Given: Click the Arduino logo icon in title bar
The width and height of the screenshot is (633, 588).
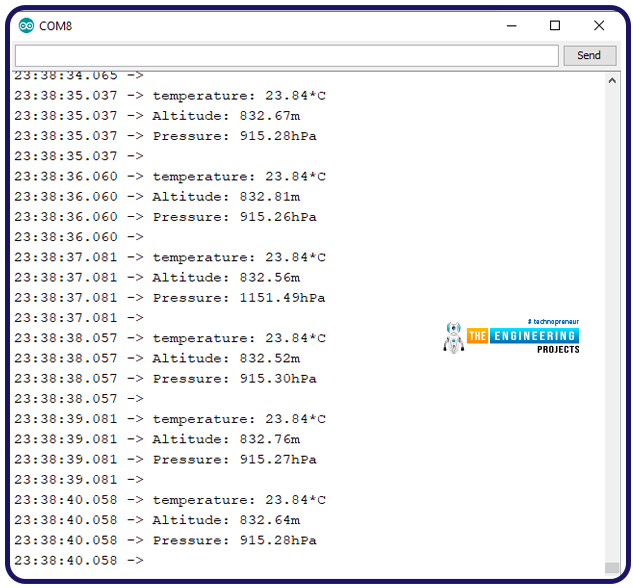Looking at the screenshot, I should click(x=26, y=26).
